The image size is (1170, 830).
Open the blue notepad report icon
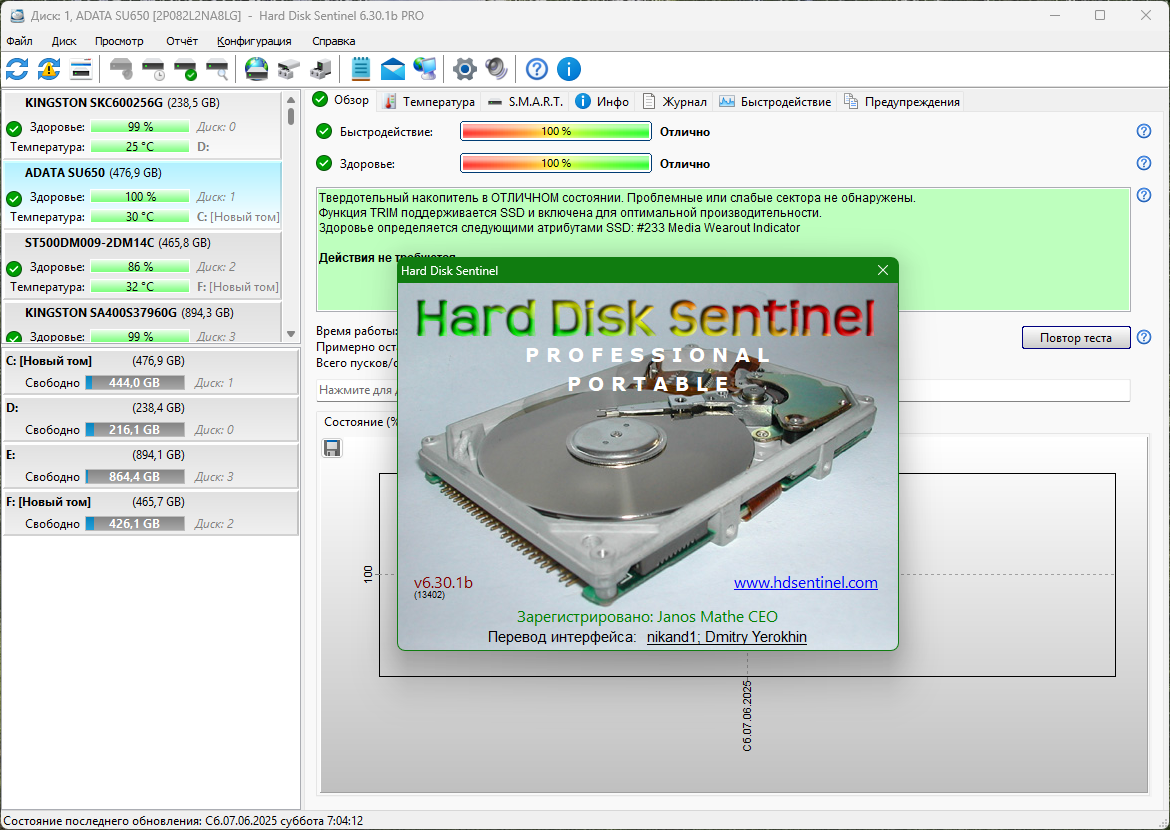point(361,69)
